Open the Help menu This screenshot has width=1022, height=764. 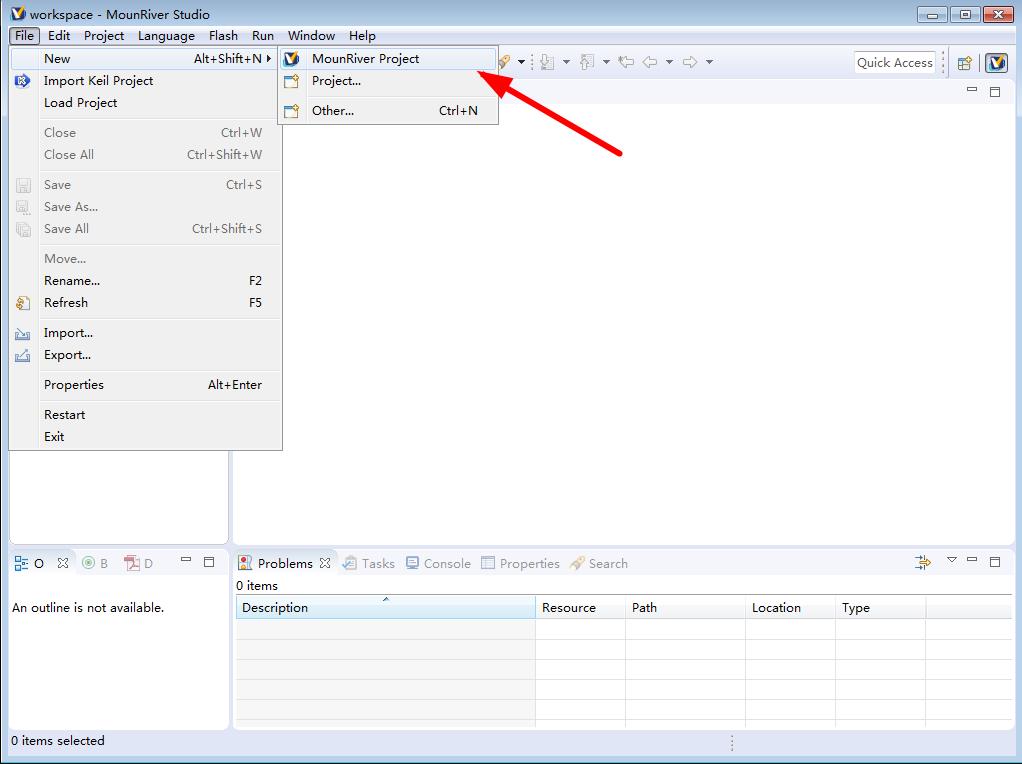click(x=362, y=36)
